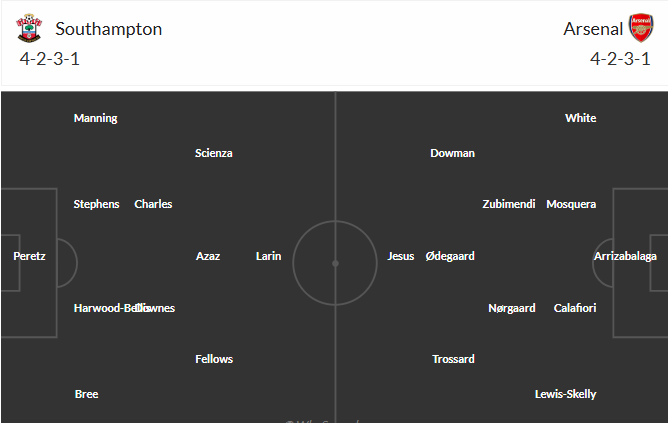Select Arsenal defender Calafiori
The width and height of the screenshot is (668, 423).
(x=575, y=308)
